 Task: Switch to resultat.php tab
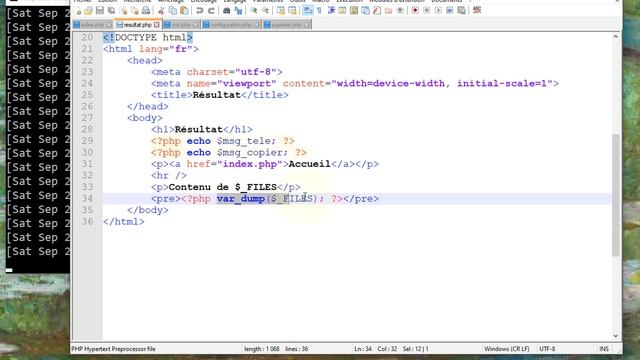pos(138,25)
